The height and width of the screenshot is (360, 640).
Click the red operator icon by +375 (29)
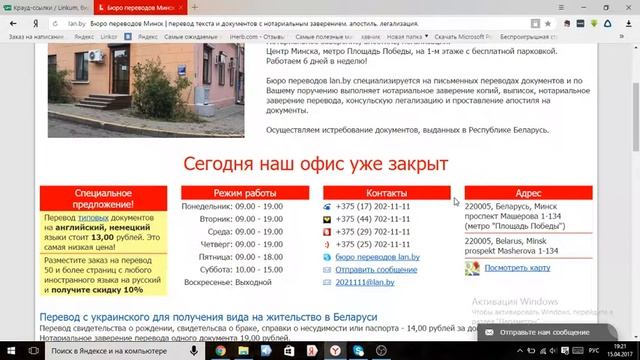pyautogui.click(x=327, y=232)
